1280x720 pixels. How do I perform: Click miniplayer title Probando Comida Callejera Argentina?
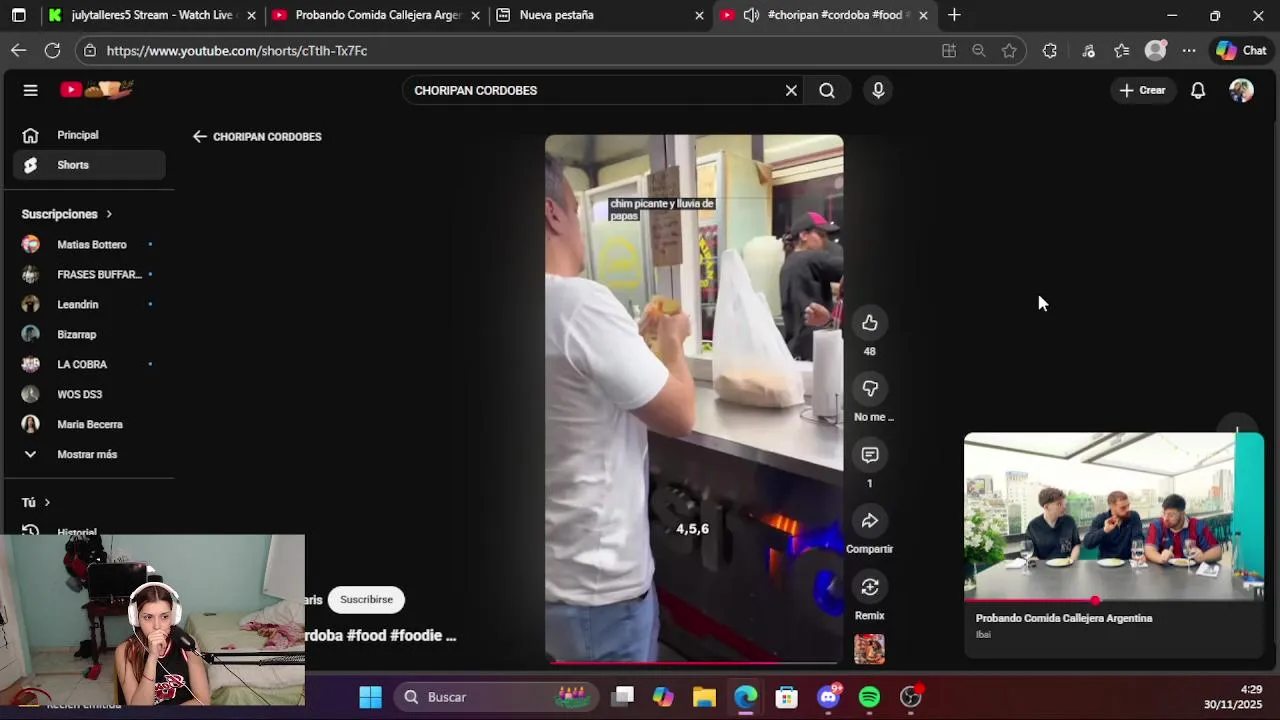(x=1064, y=618)
